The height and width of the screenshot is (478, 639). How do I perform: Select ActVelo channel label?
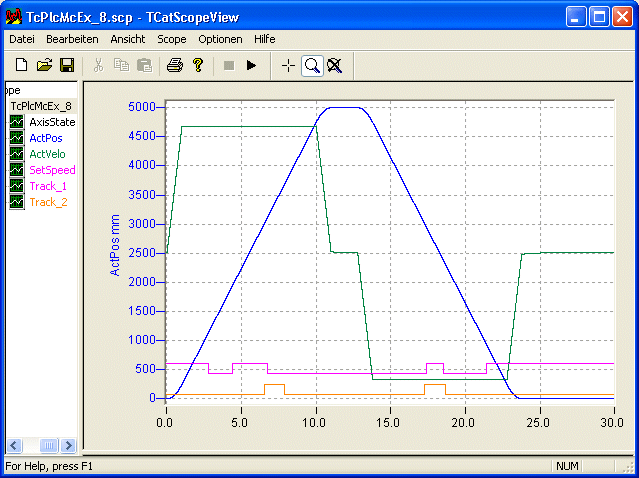click(x=47, y=154)
